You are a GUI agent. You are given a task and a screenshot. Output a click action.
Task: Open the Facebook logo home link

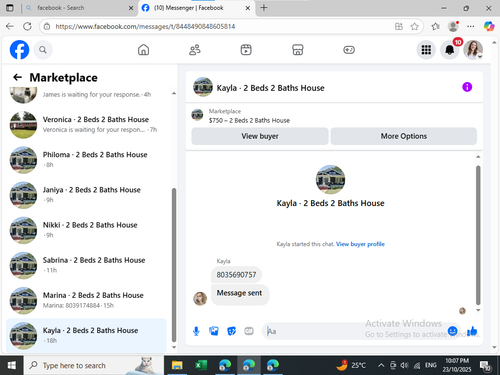19,50
